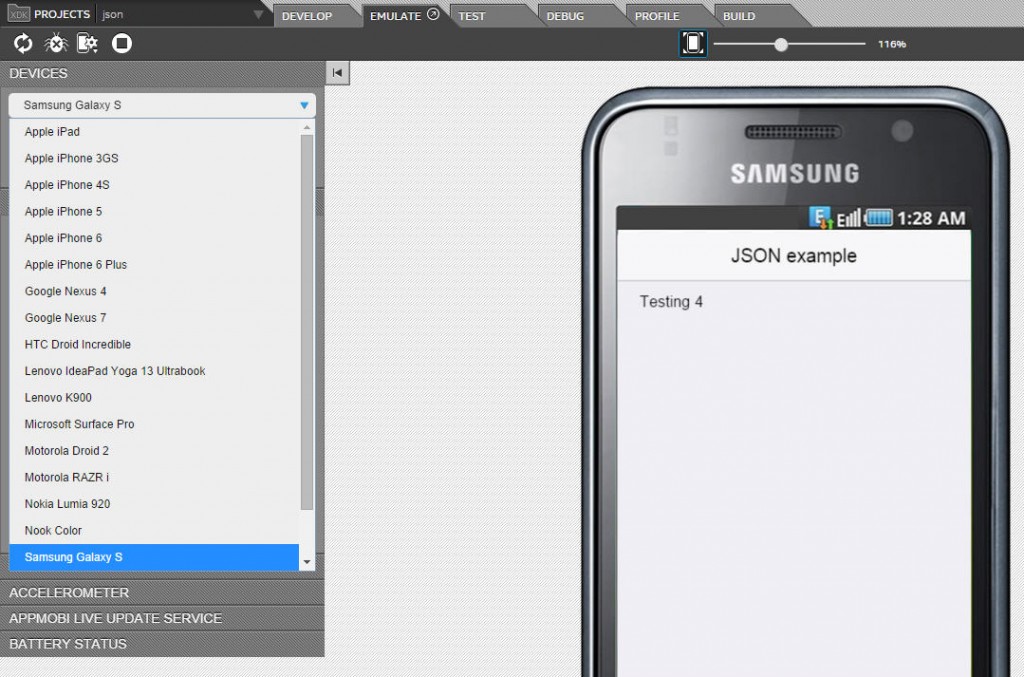The height and width of the screenshot is (677, 1024).
Task: Pick Lenovo IdeaPad Yoga 13 Ultrabook
Action: coord(154,371)
